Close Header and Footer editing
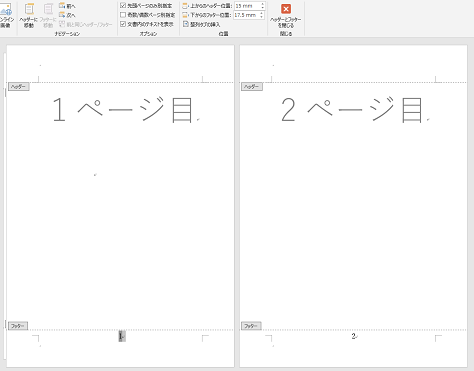Image resolution: width=474 pixels, height=371 pixels. point(286,16)
